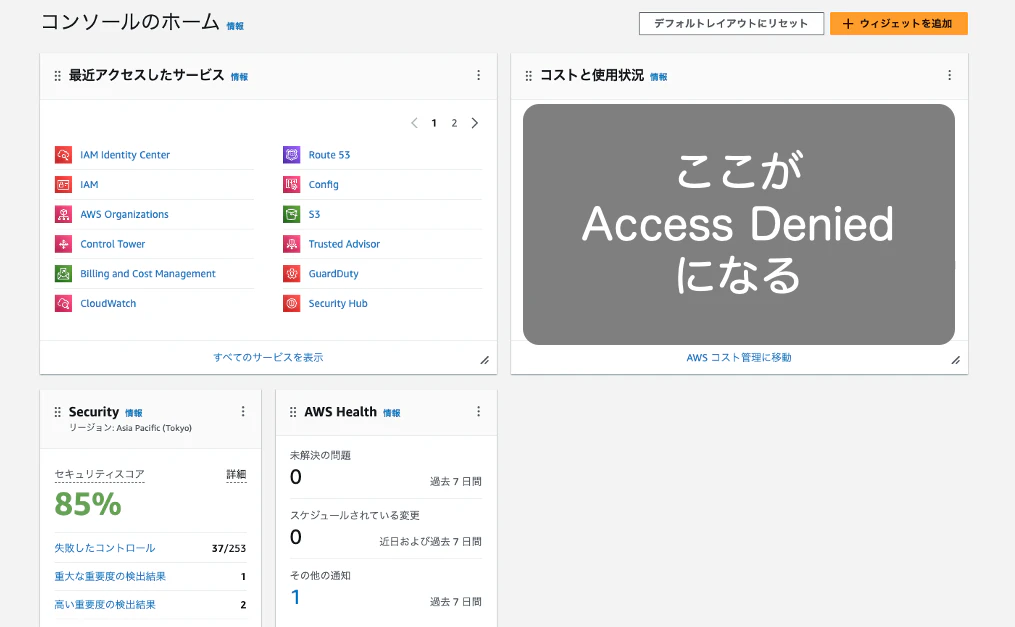Open the AWS Health widget options menu

click(x=478, y=412)
